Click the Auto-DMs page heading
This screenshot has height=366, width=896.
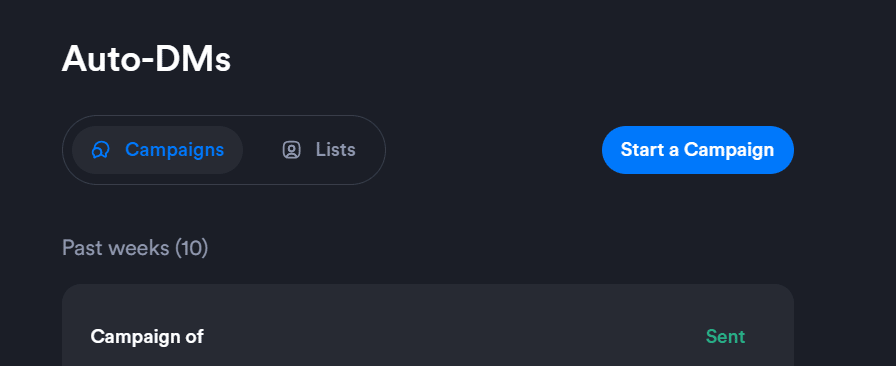coord(146,59)
